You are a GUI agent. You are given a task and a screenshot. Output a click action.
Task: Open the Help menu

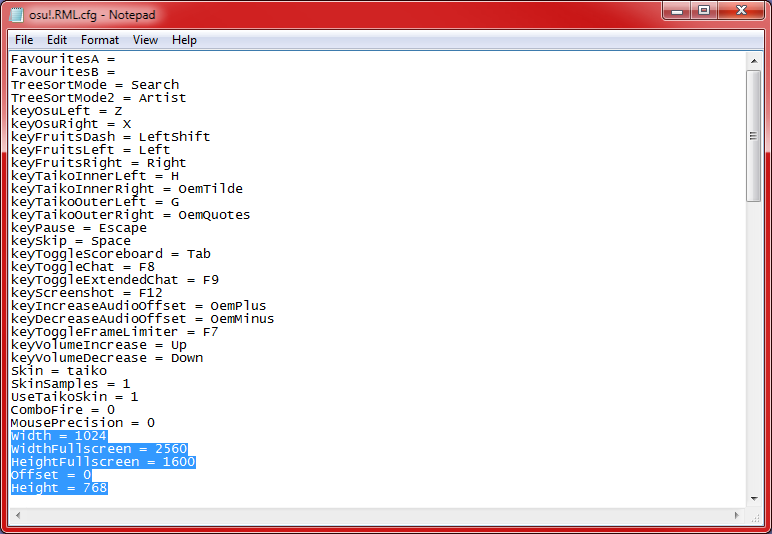click(184, 40)
